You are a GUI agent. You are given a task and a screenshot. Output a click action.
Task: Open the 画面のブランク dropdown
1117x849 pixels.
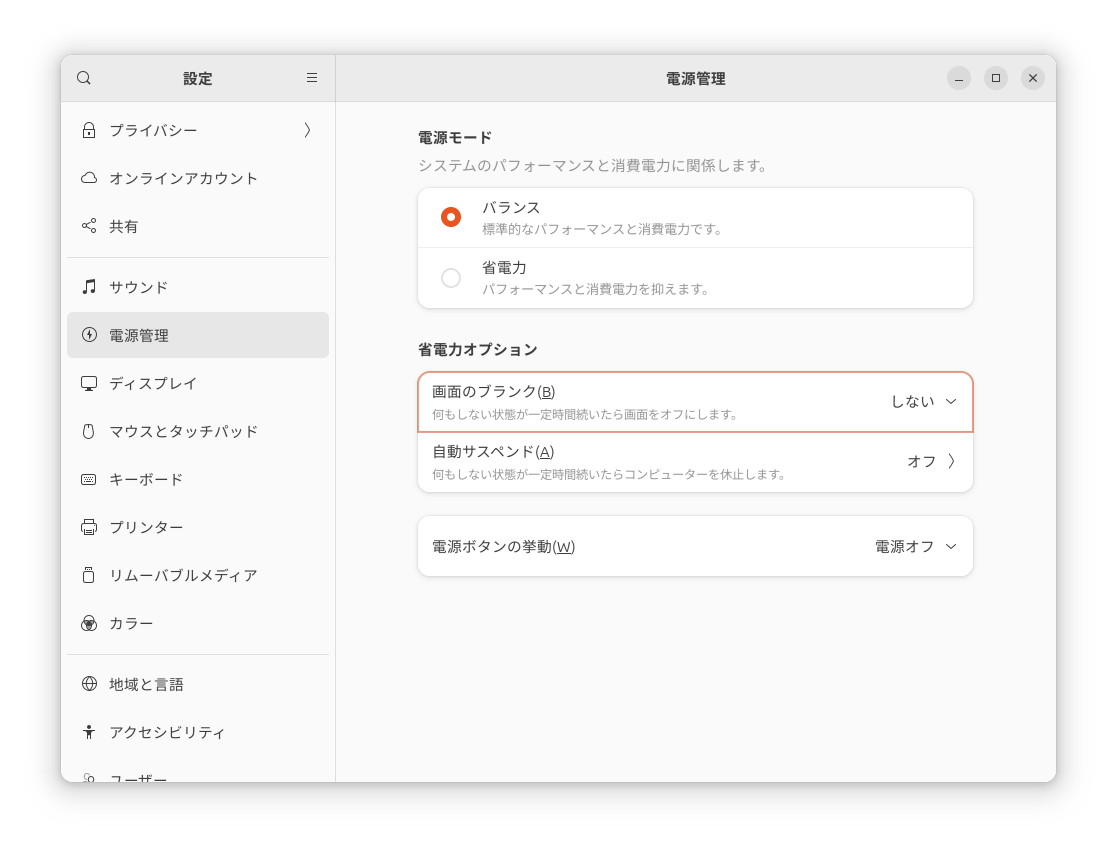(923, 402)
